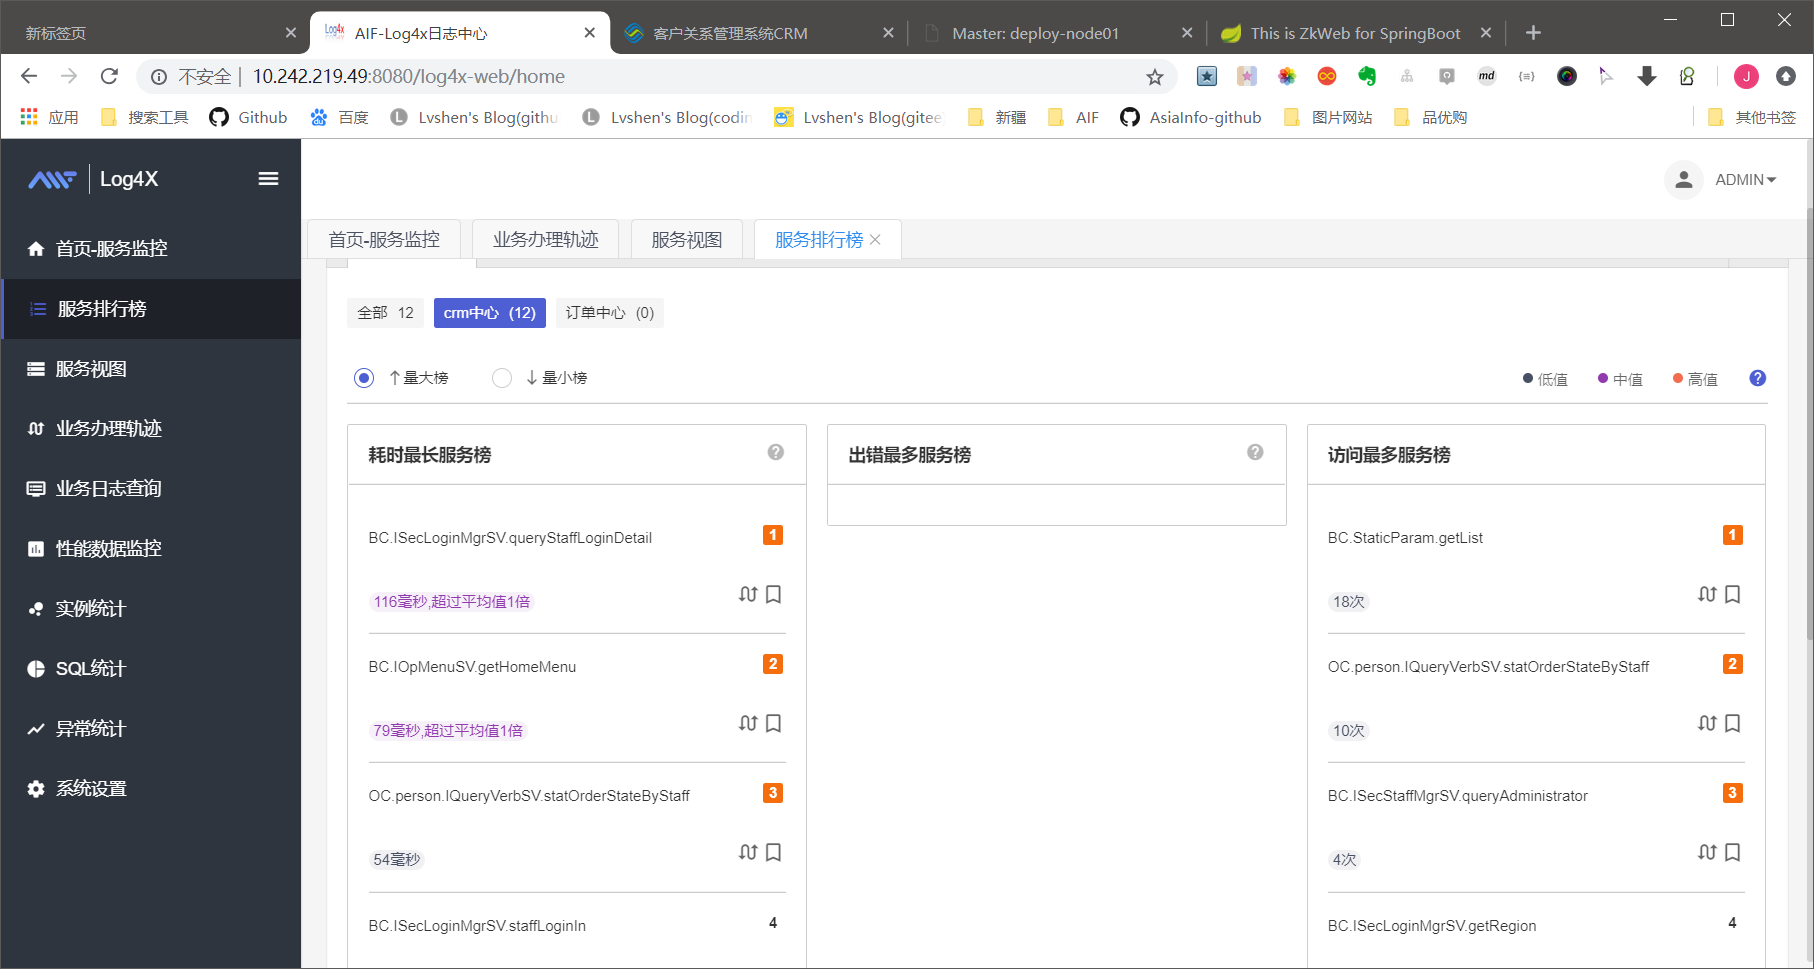This screenshot has width=1814, height=969.
Task: Switch to 首页-服务监控 page tab
Action: click(384, 240)
